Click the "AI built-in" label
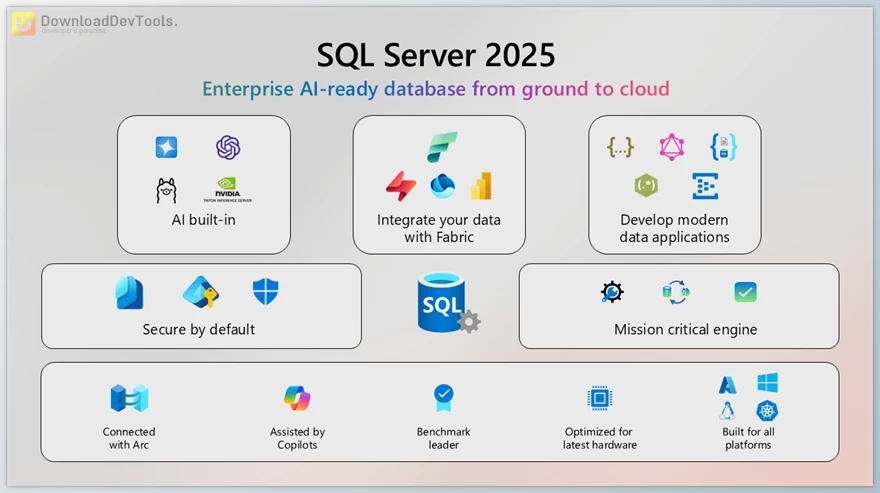880x493 pixels. coord(203,220)
